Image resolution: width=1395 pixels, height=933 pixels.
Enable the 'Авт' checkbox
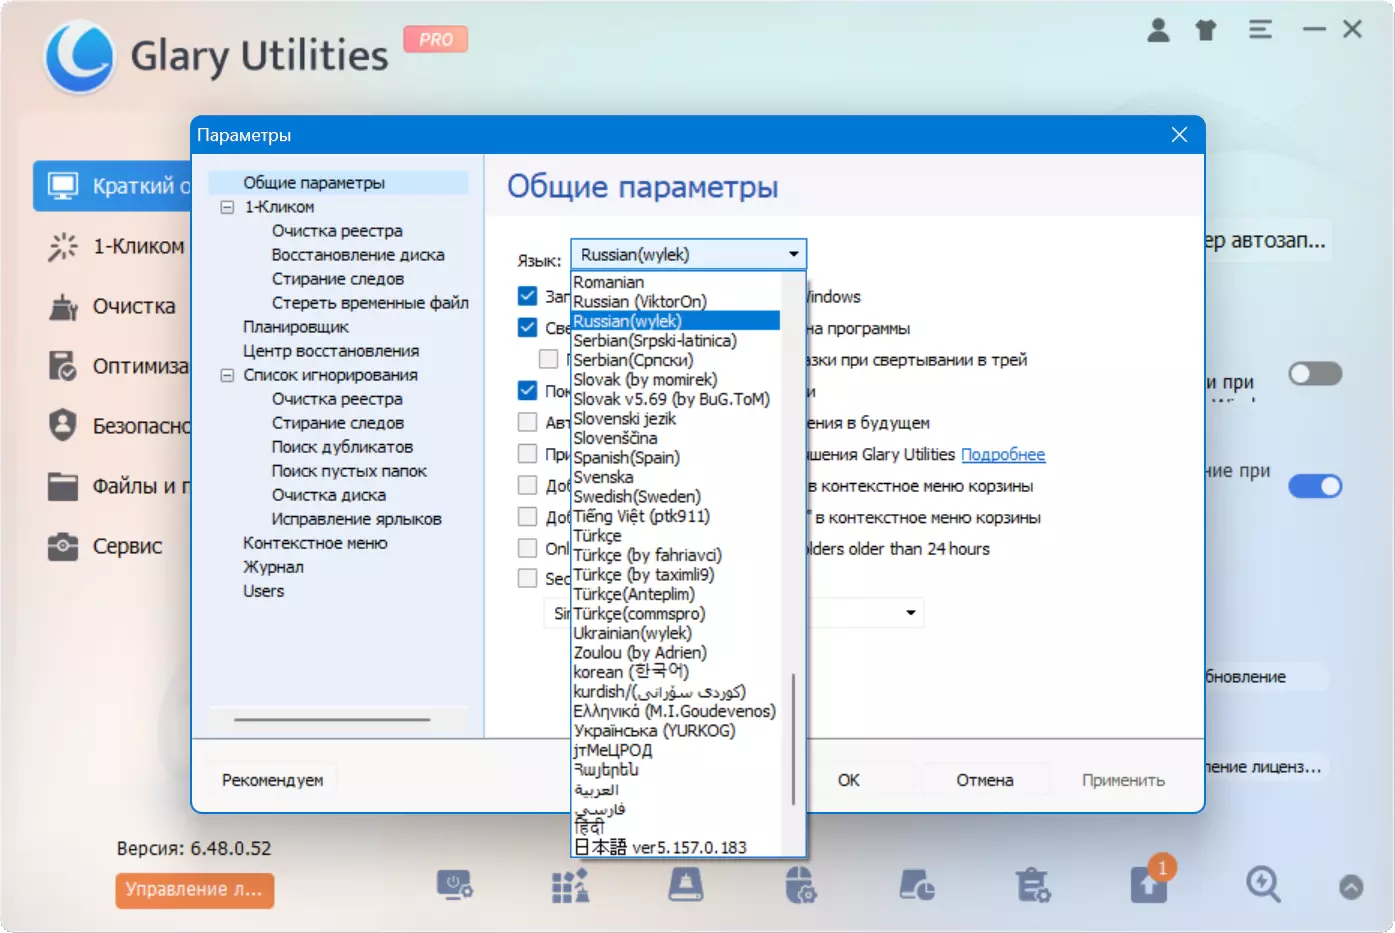point(528,422)
